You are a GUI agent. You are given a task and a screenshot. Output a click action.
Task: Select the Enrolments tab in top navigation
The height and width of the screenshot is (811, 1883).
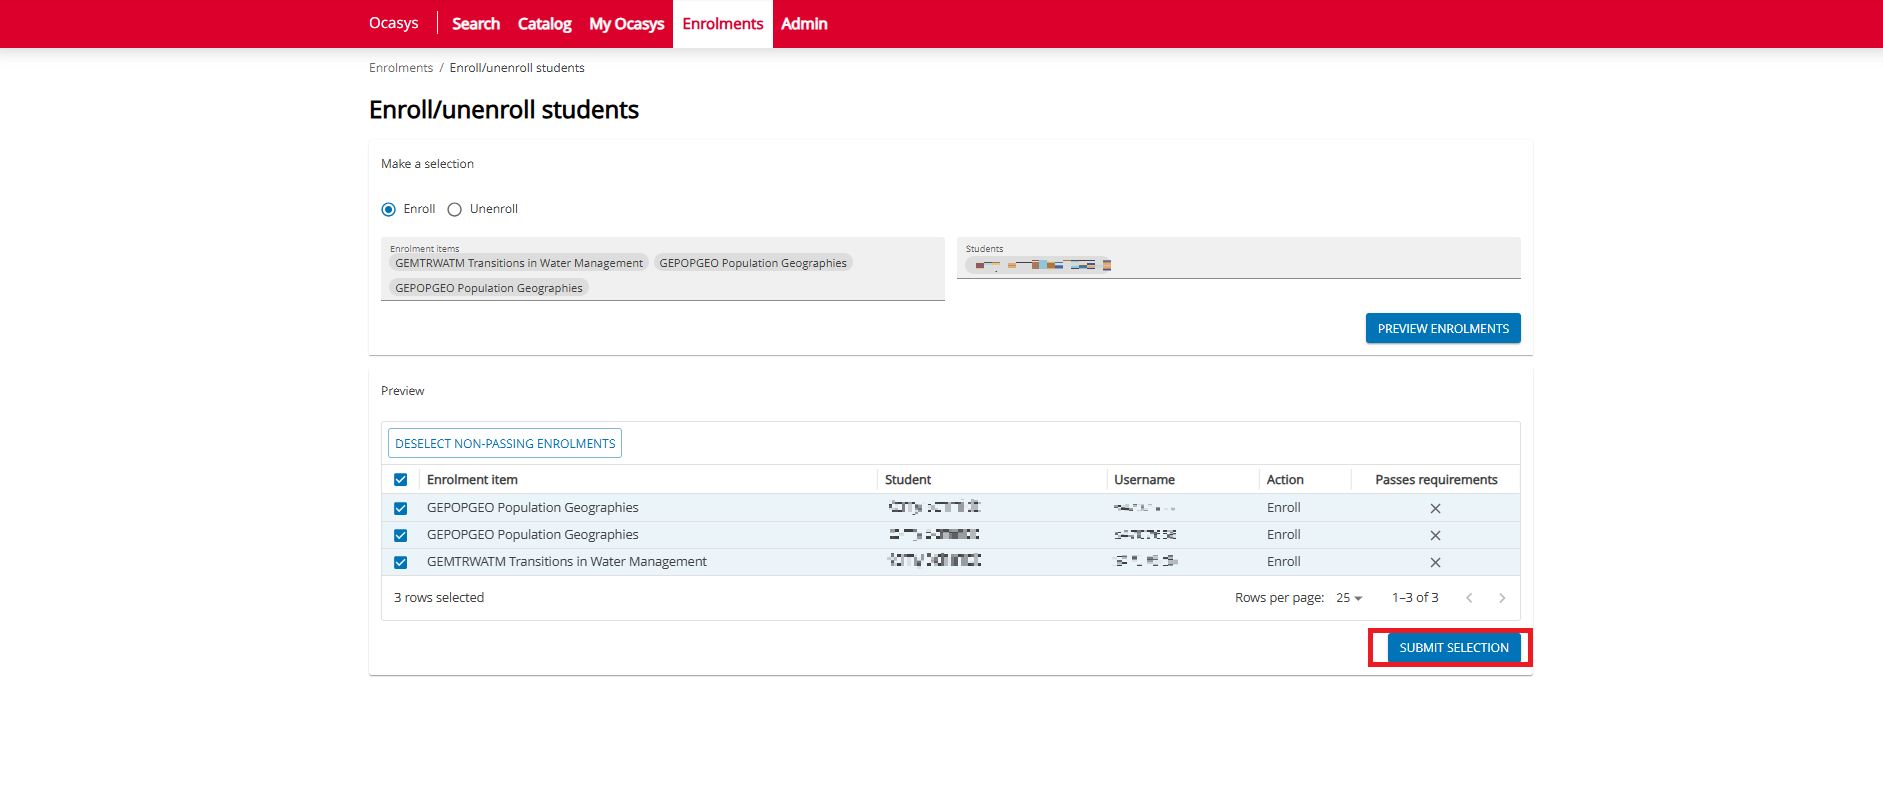(x=723, y=24)
